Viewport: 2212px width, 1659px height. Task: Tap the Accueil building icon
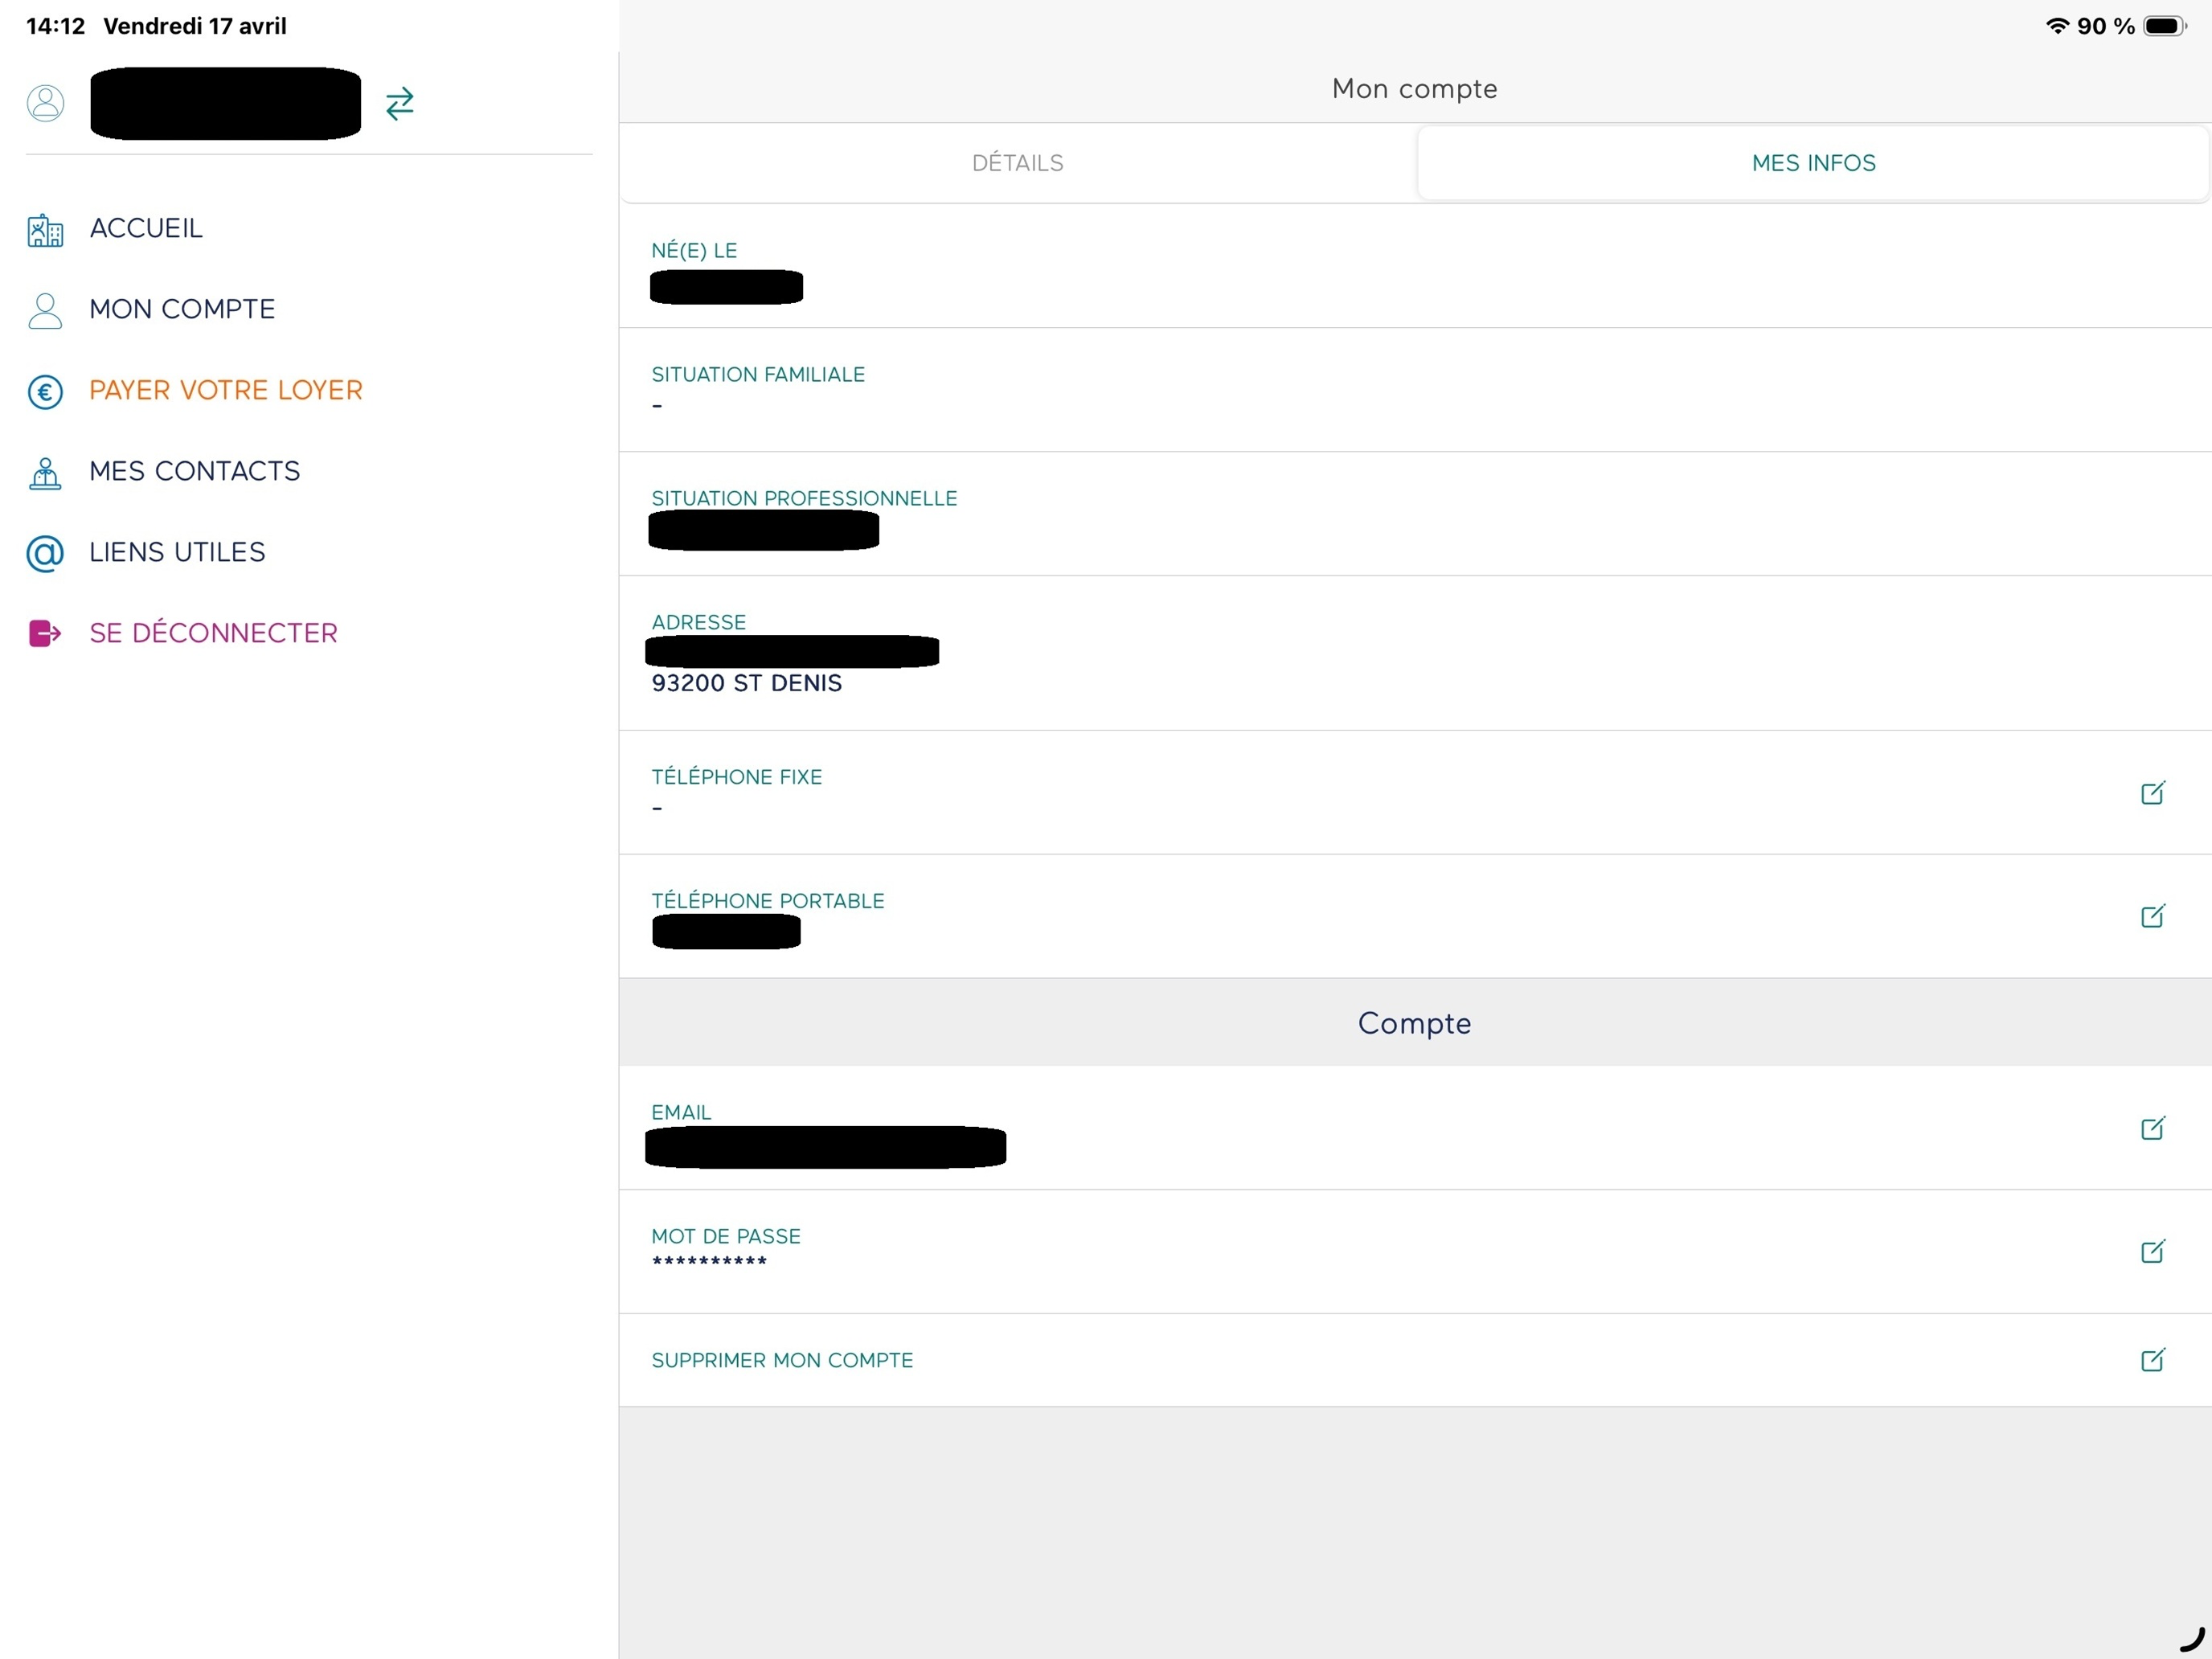45,230
